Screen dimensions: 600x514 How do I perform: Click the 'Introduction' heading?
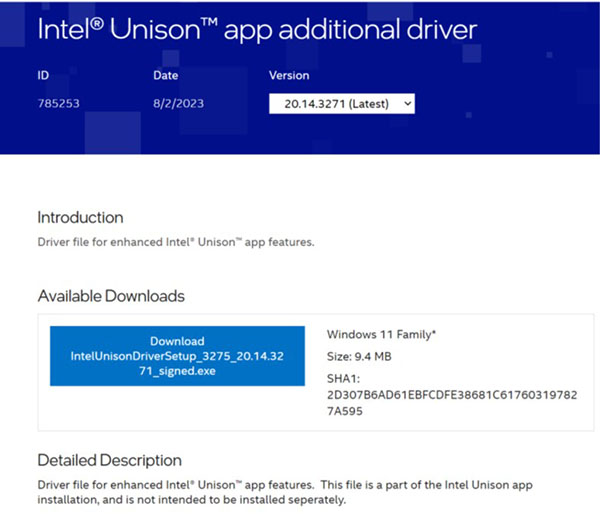click(80, 217)
